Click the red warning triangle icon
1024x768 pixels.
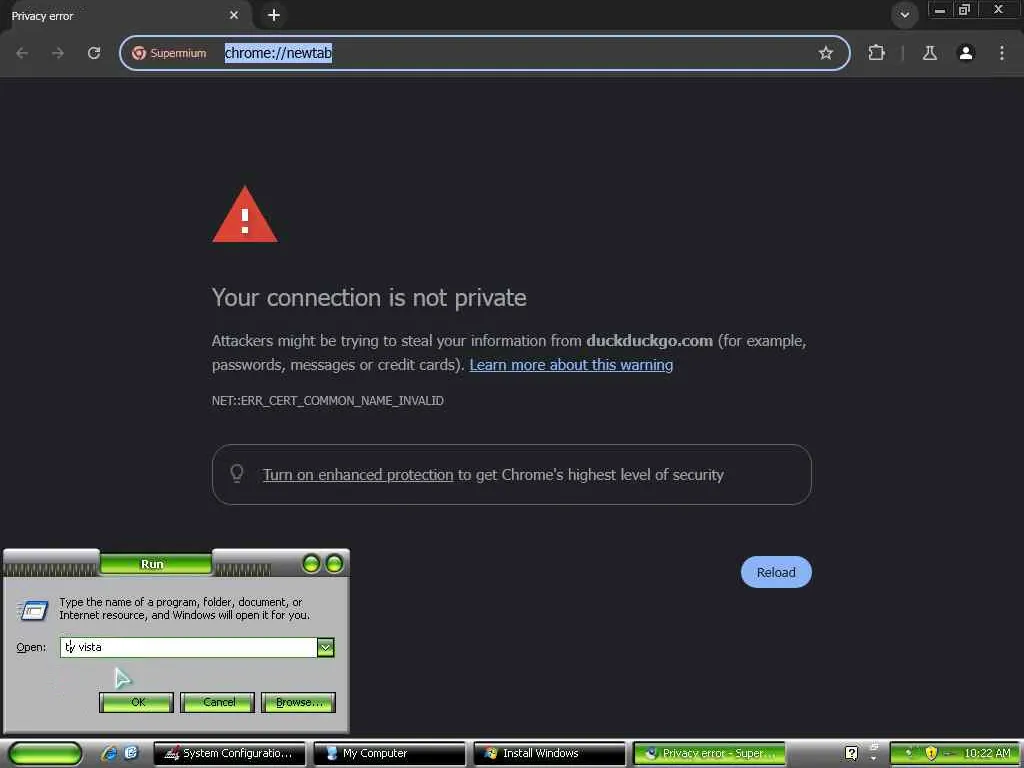pyautogui.click(x=245, y=215)
